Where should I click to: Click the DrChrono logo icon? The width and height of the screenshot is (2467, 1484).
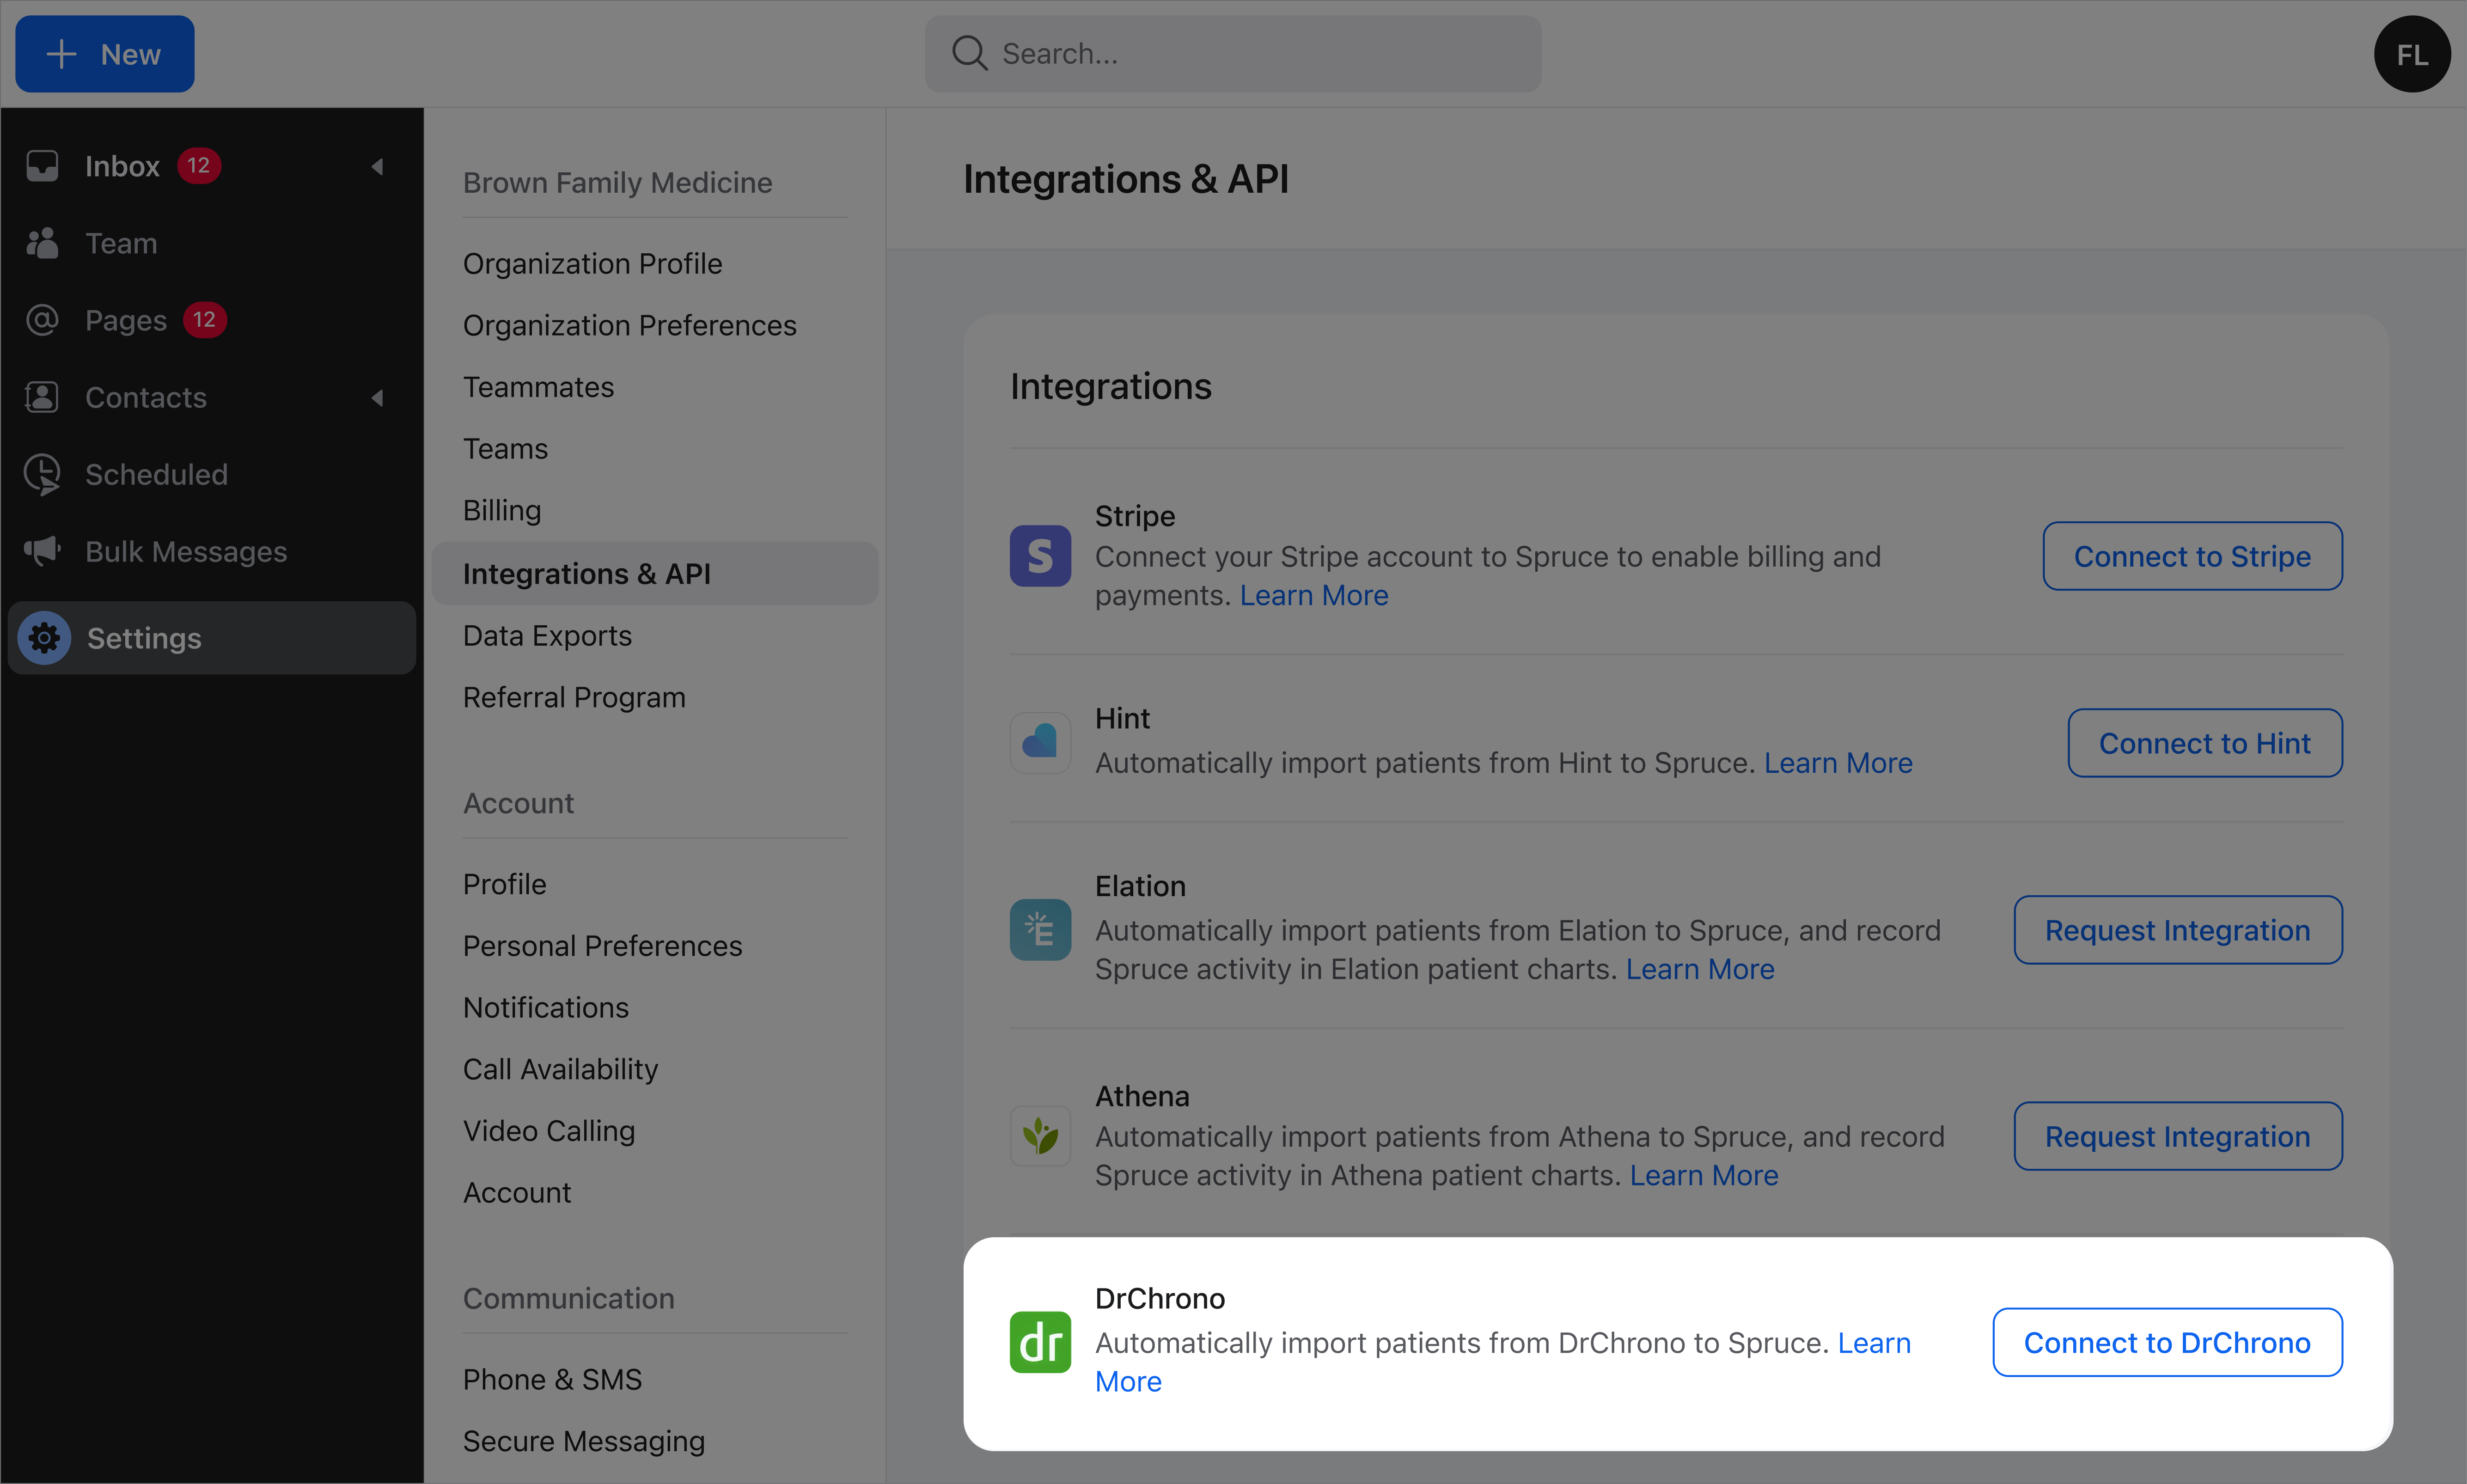(x=1040, y=1343)
